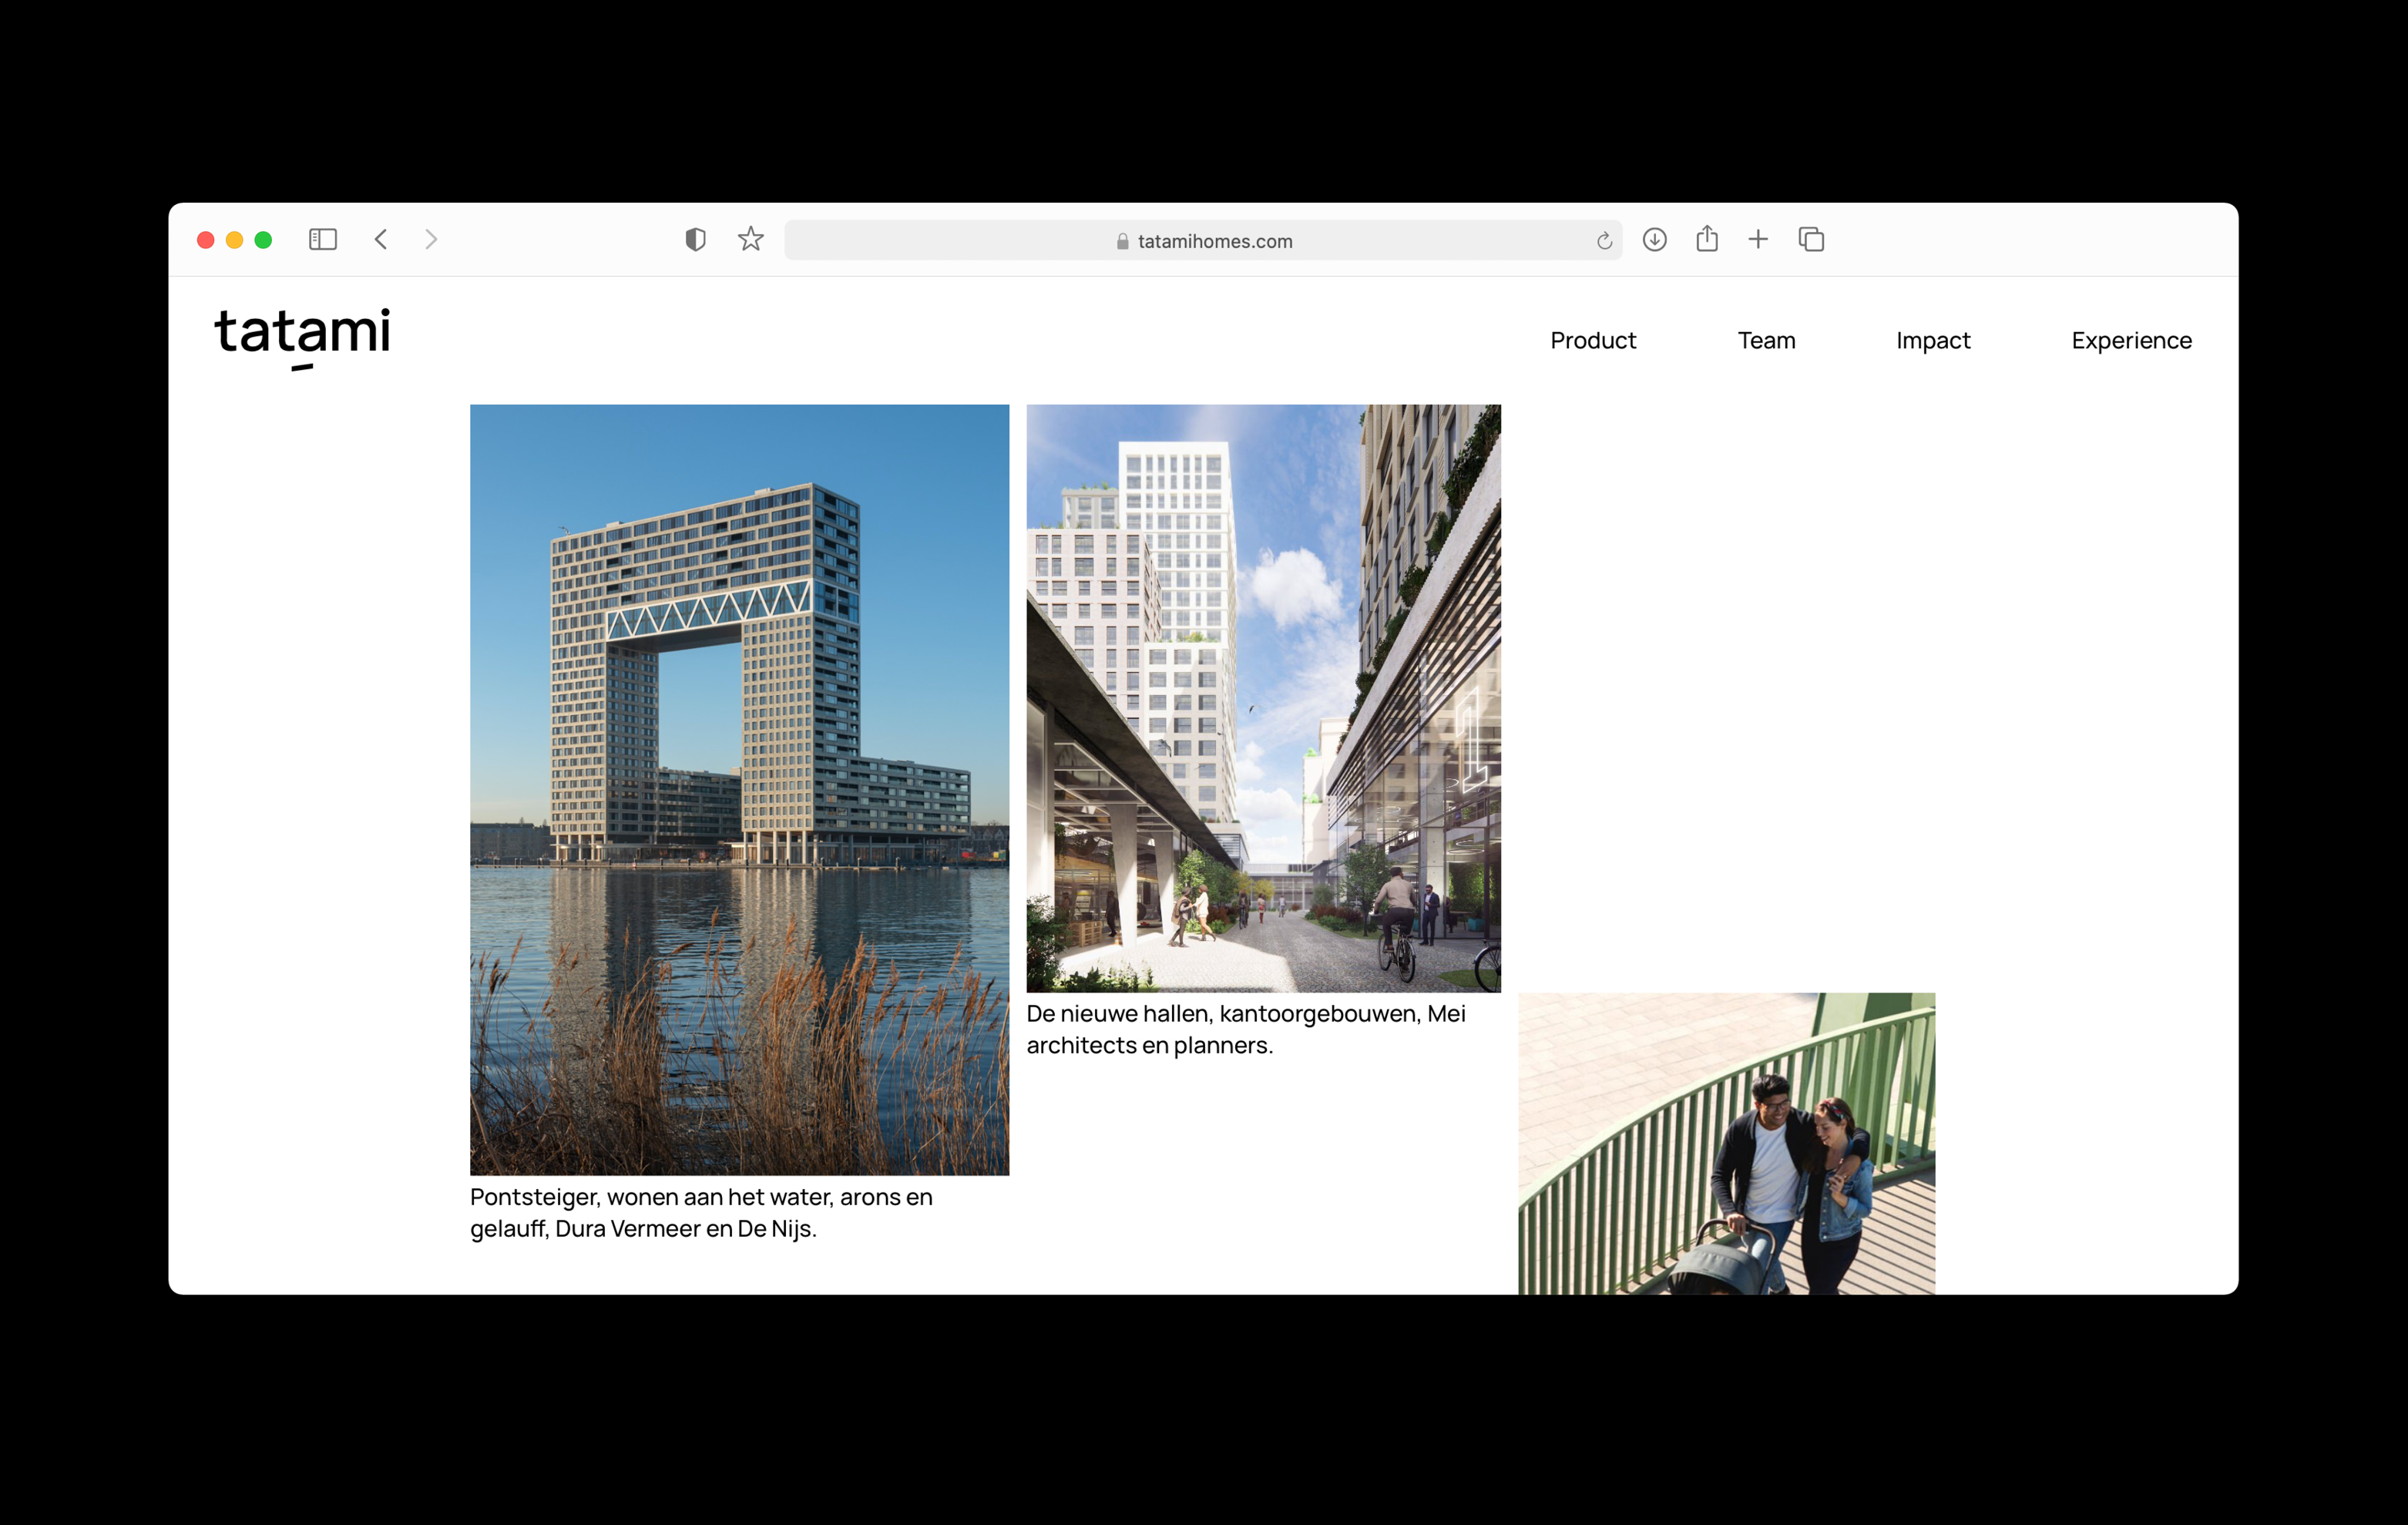The height and width of the screenshot is (1525, 2408).
Task: Click the lock icon in address bar
Action: click(x=1122, y=241)
